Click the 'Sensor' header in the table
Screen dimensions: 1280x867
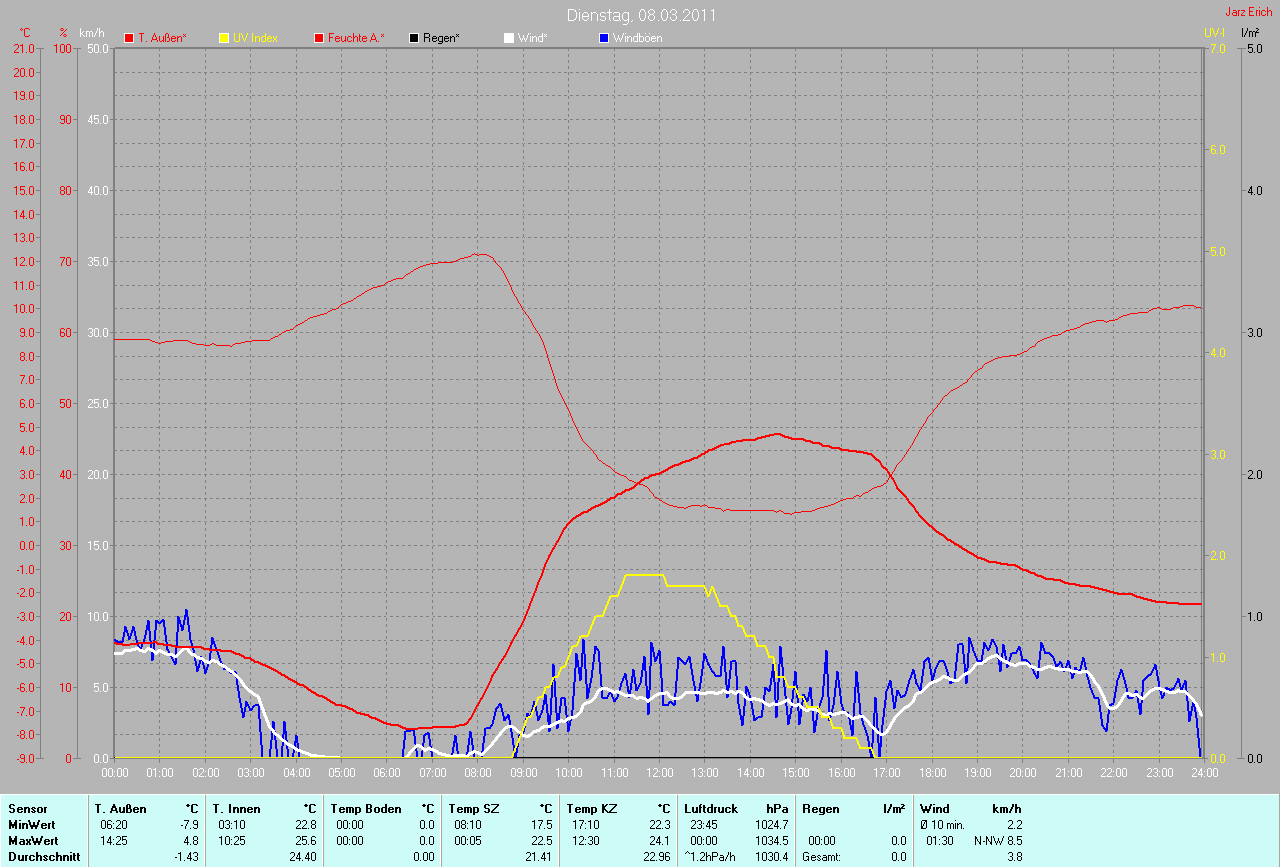[x=27, y=809]
